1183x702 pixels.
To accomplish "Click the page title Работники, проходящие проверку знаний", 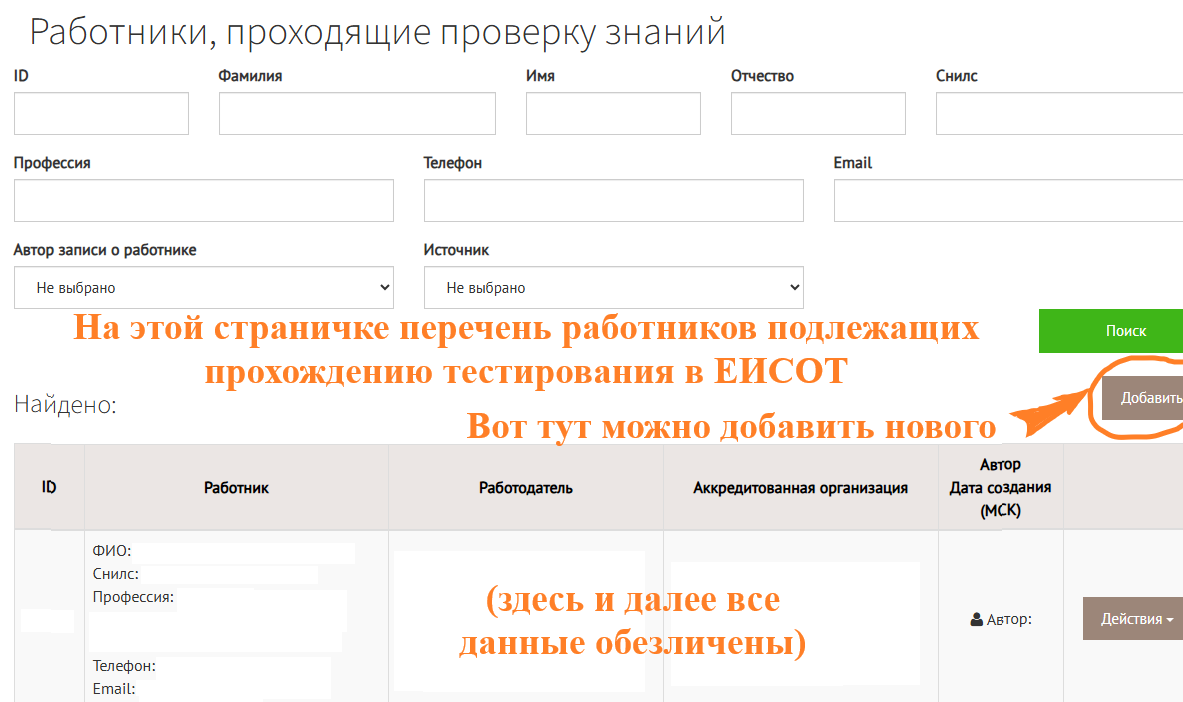I will coord(377,32).
